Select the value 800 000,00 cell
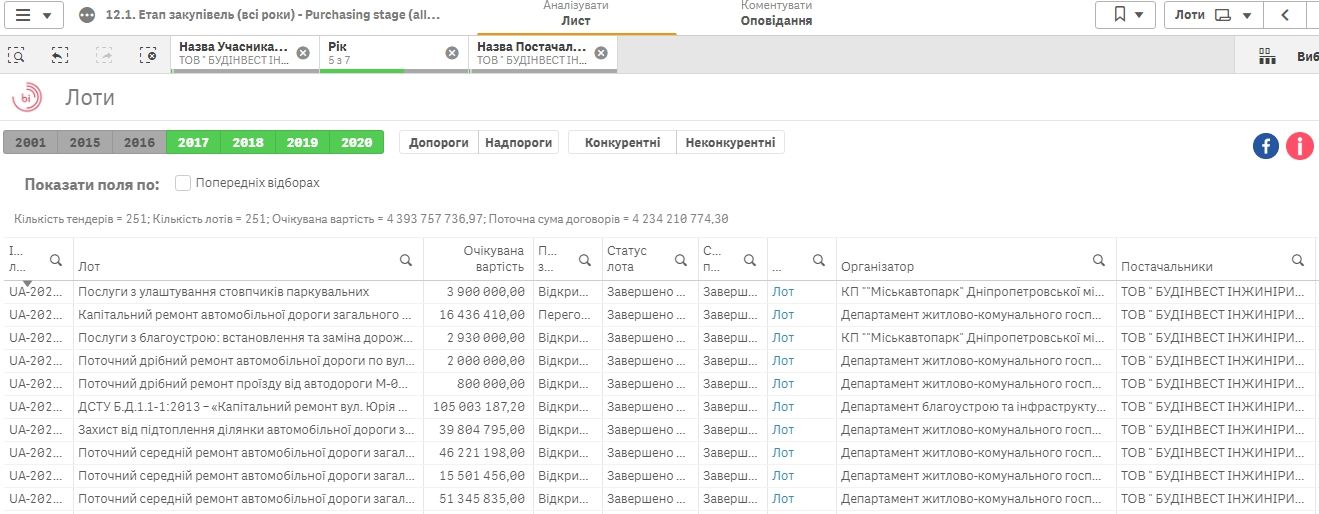This screenshot has height=514, width=1319. pyautogui.click(x=478, y=384)
